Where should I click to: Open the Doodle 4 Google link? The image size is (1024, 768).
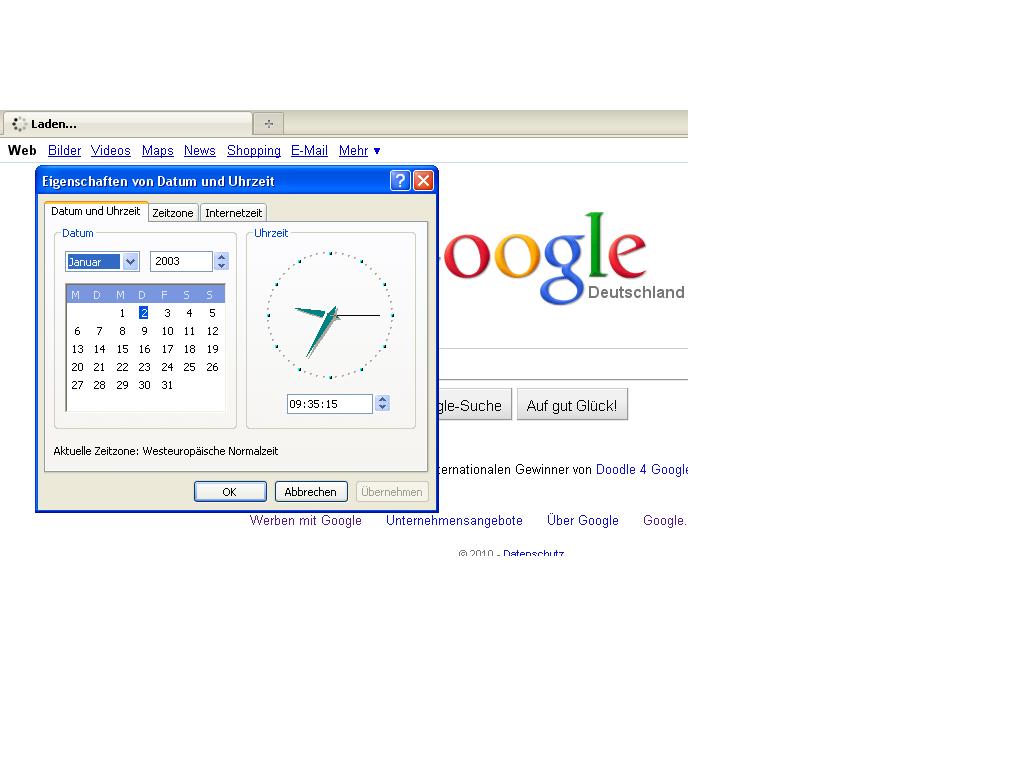point(642,469)
